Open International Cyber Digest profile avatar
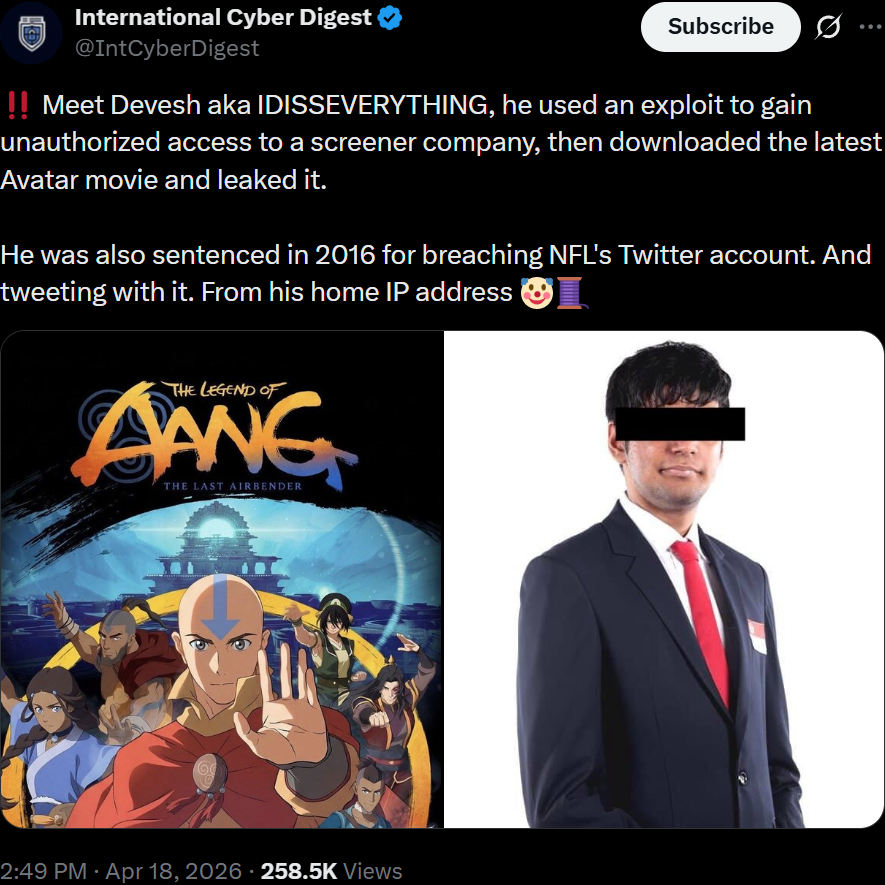Image resolution: width=885 pixels, height=885 pixels. (x=31, y=33)
